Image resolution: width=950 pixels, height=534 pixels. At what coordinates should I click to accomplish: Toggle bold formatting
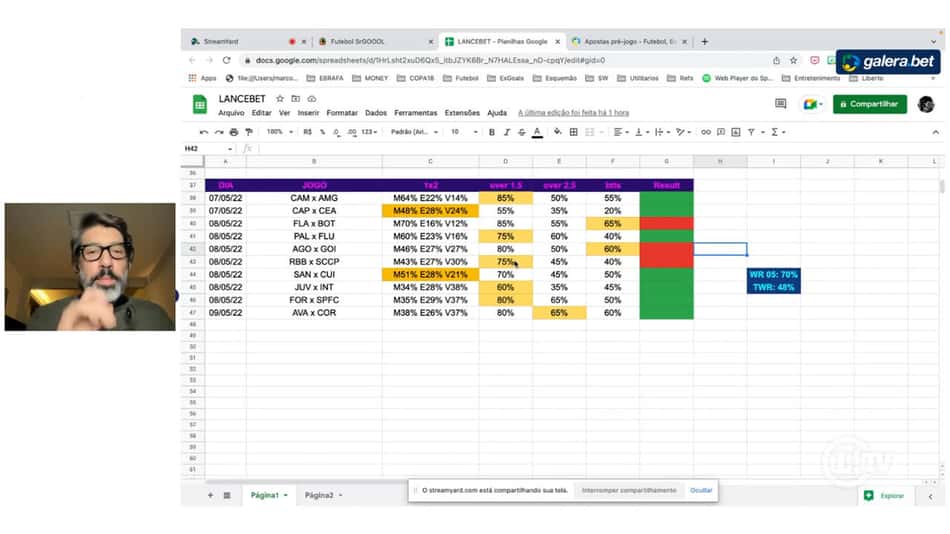492,132
